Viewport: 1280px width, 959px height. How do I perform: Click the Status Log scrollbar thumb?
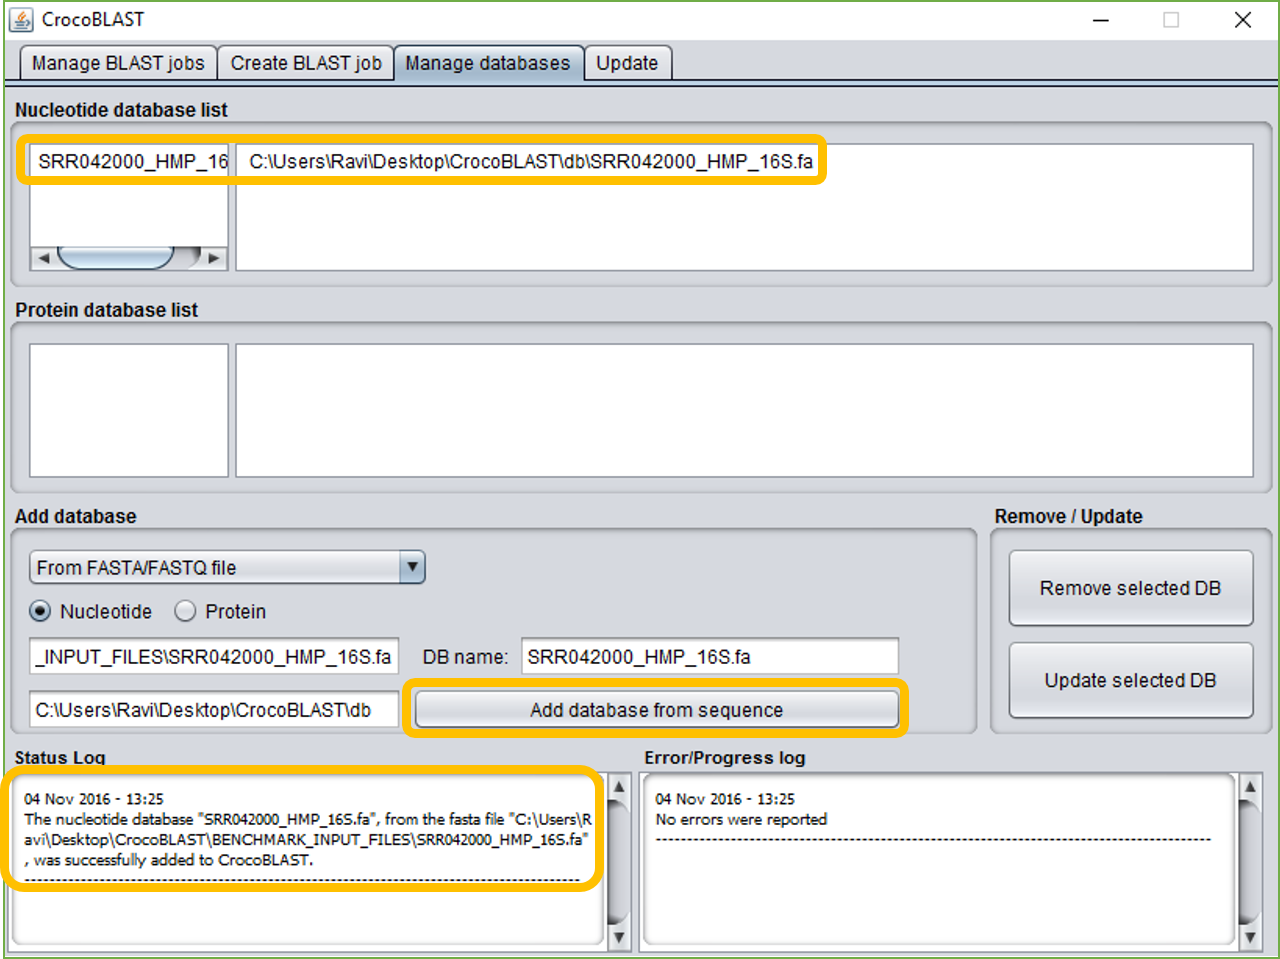619,861
